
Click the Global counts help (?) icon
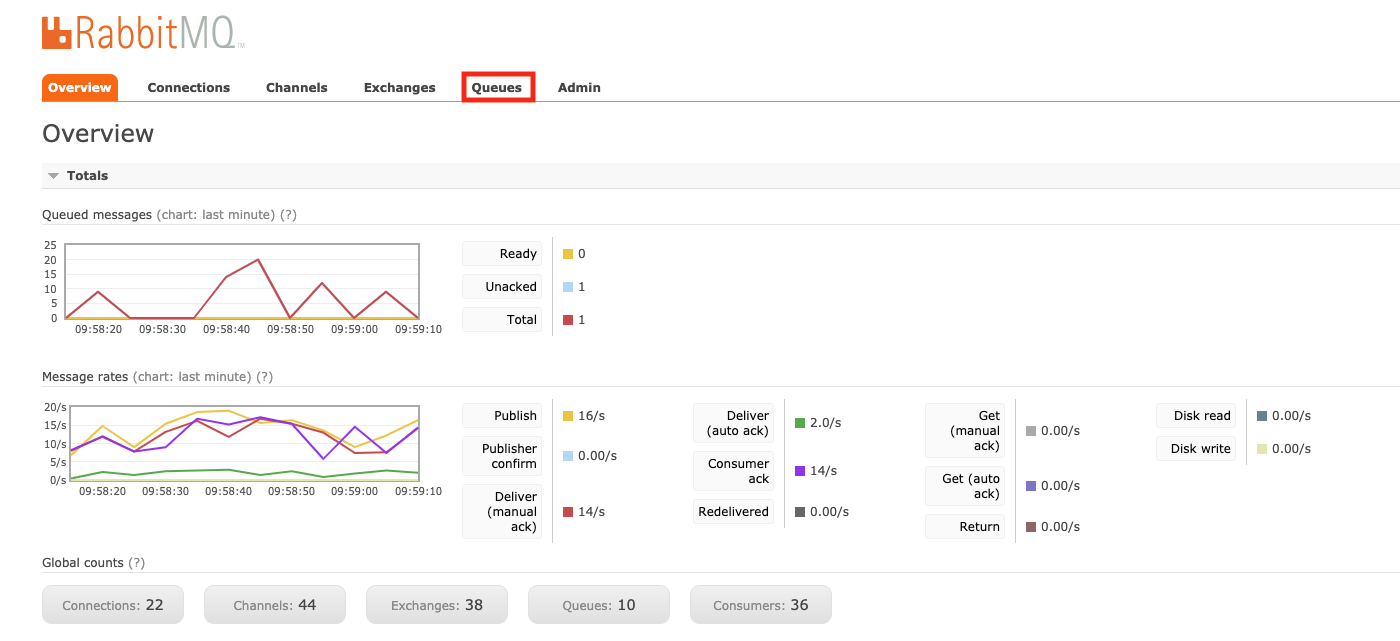136,563
